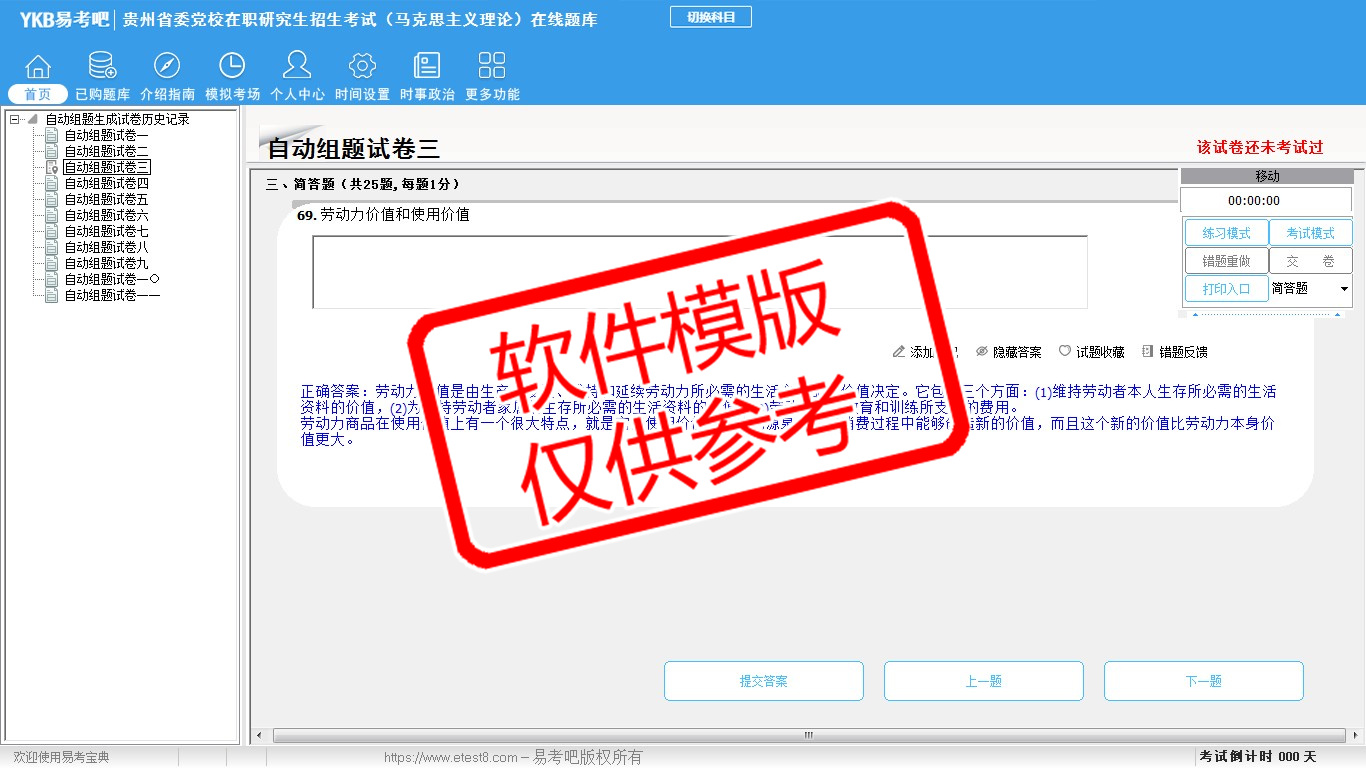
Task: Click the horizontal scrollbar thumb
Action: (x=809, y=736)
